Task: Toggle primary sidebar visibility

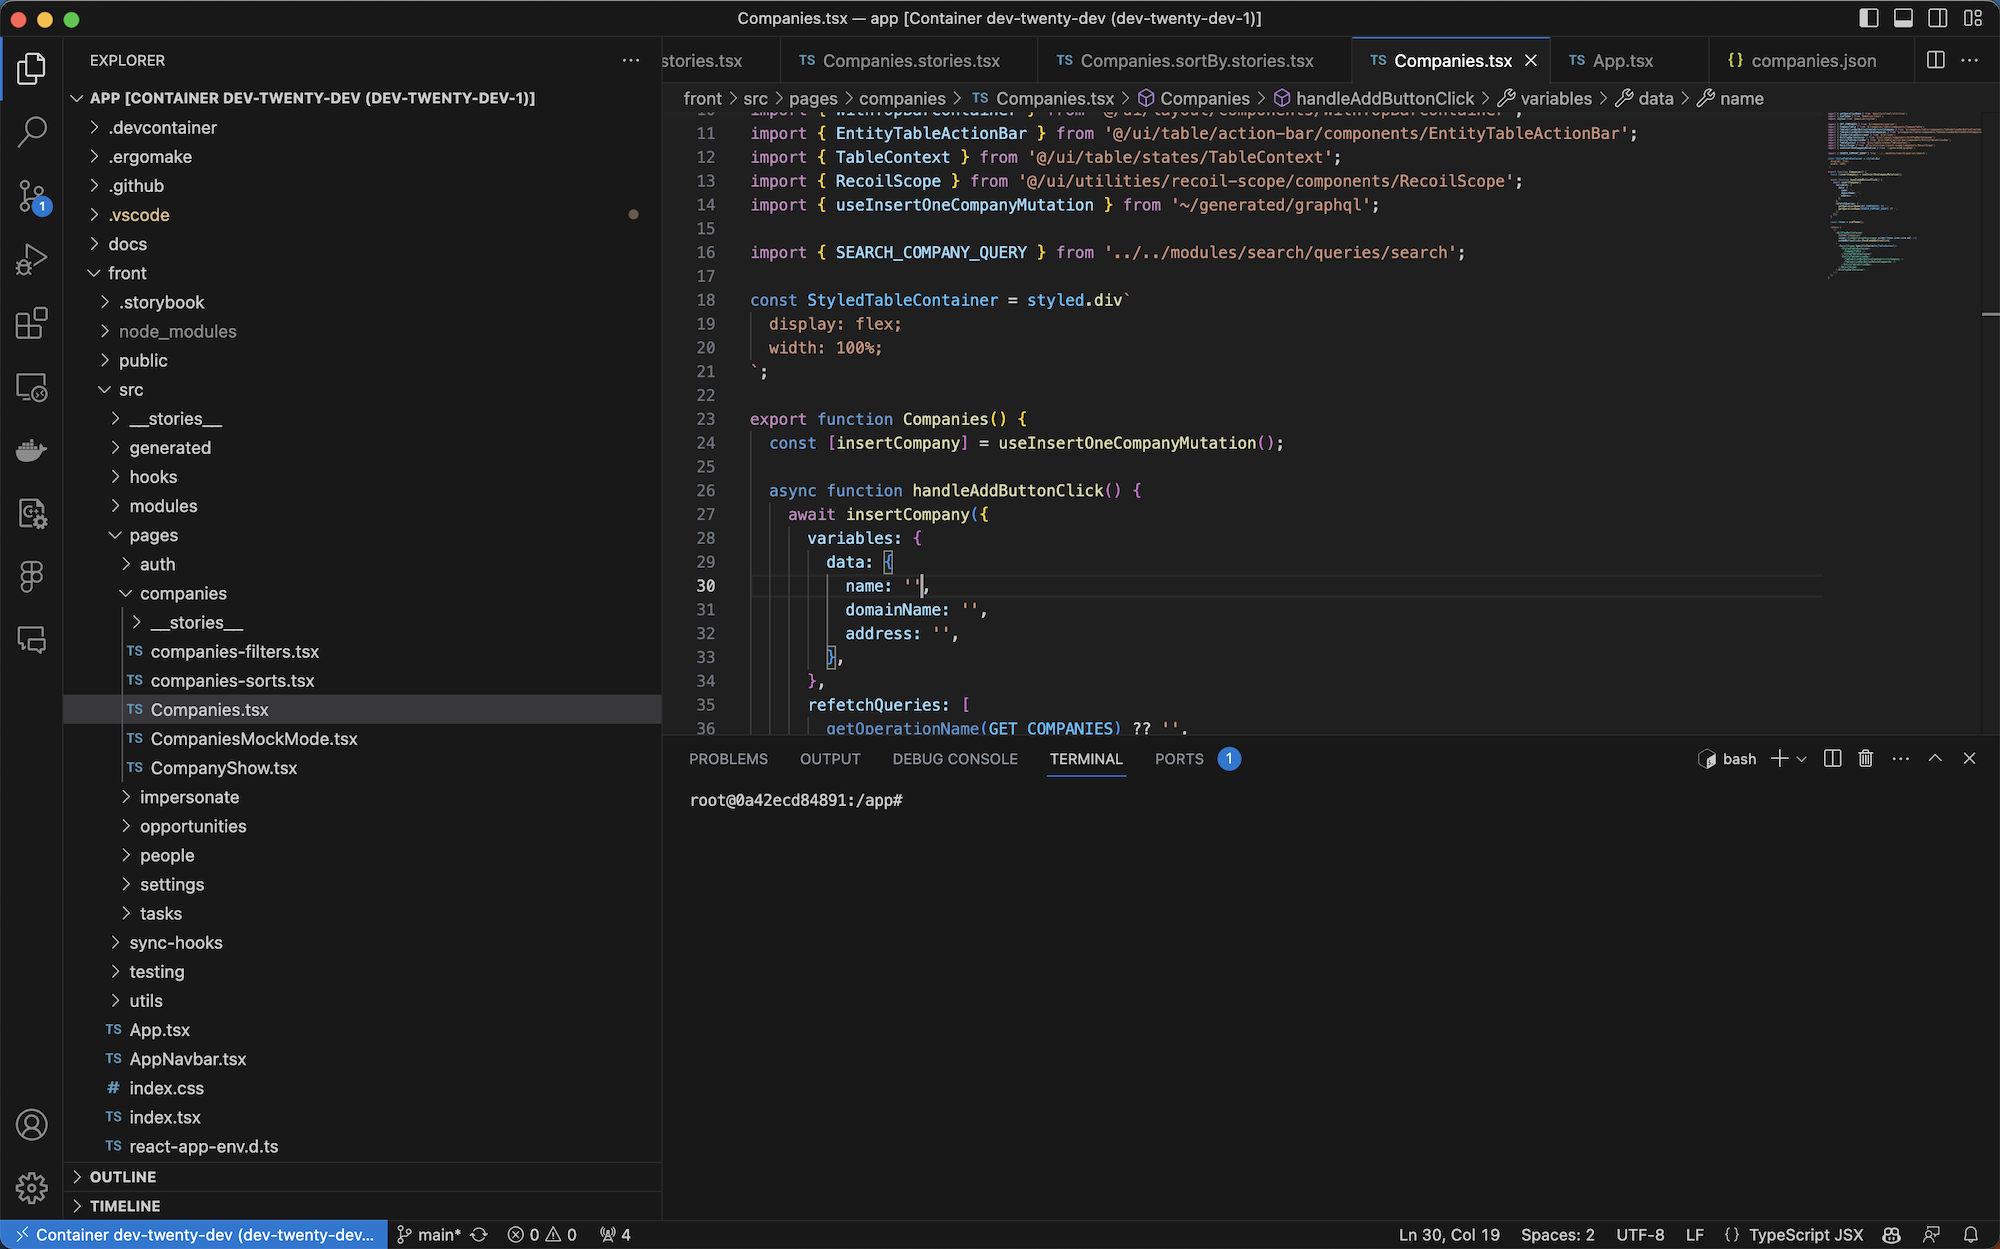Action: click(1869, 18)
